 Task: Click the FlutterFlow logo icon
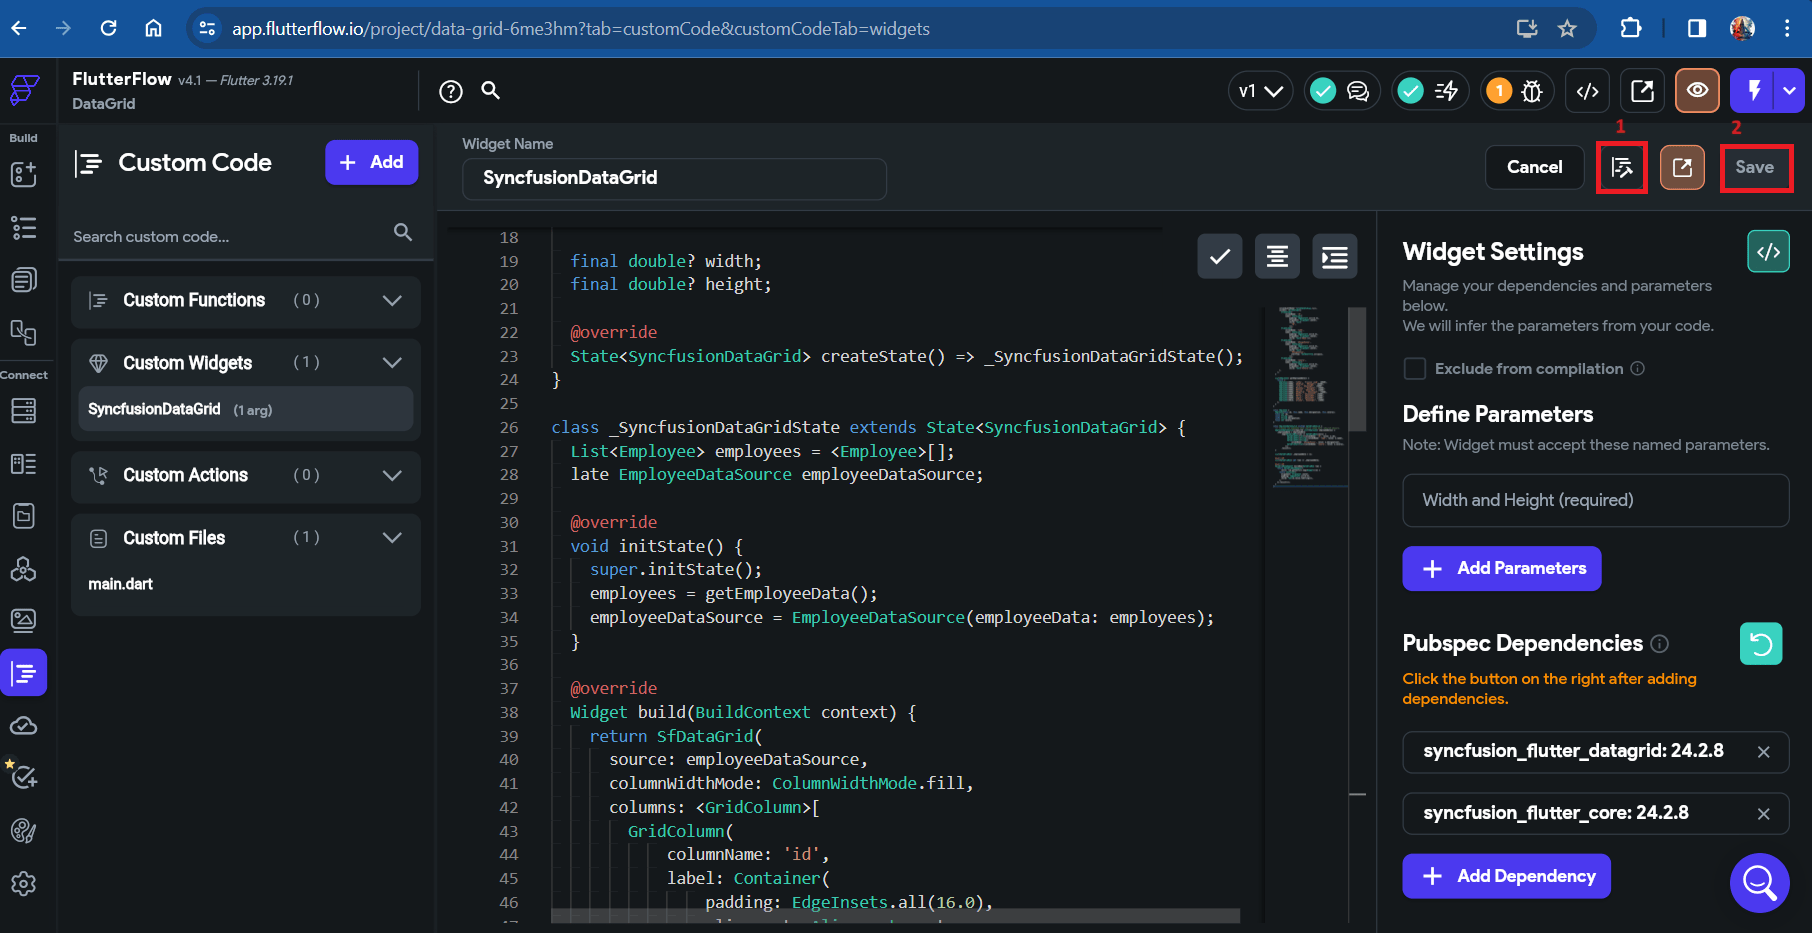[24, 90]
